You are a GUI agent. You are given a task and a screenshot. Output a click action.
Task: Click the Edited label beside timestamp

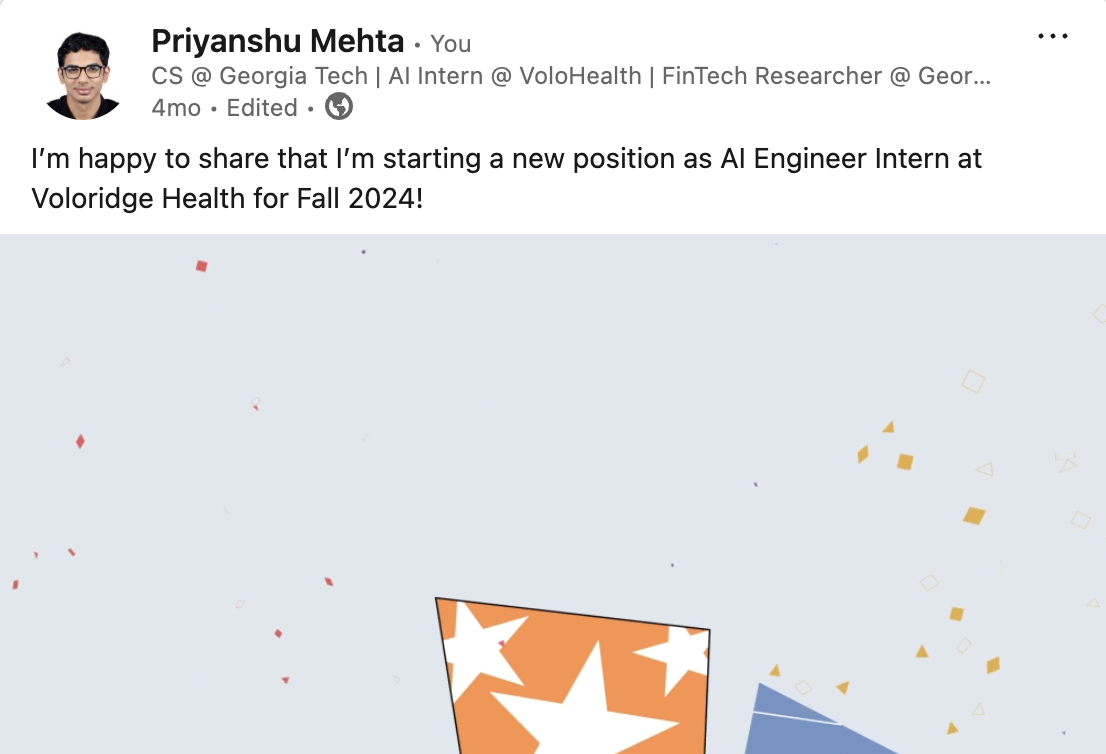coord(262,108)
